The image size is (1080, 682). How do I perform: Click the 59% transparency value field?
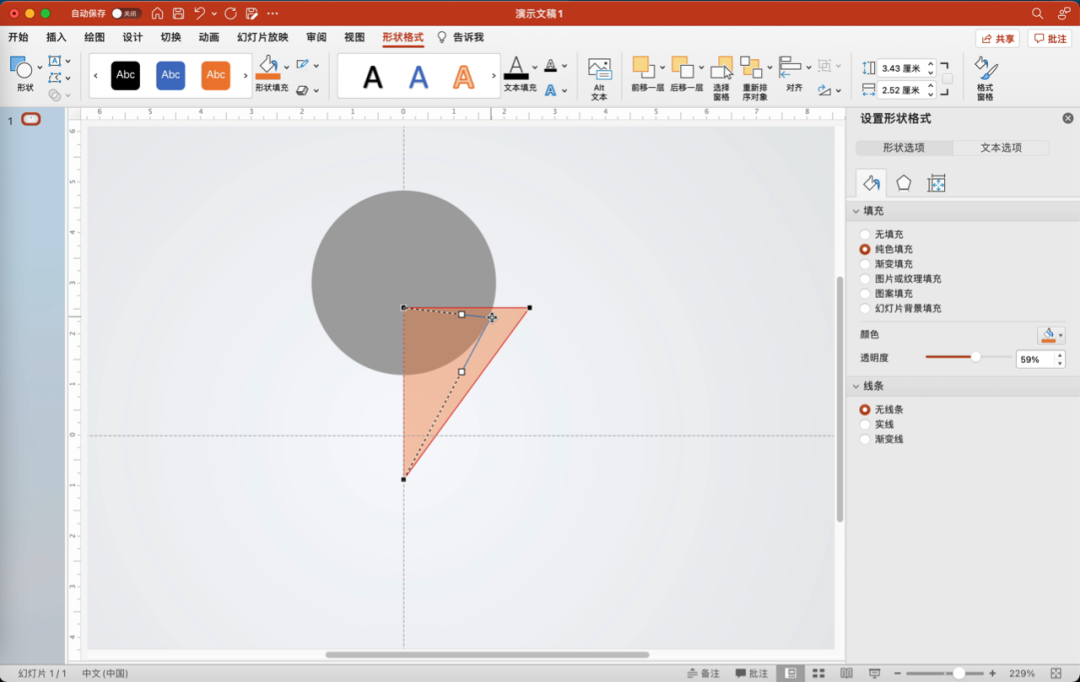[1034, 360]
